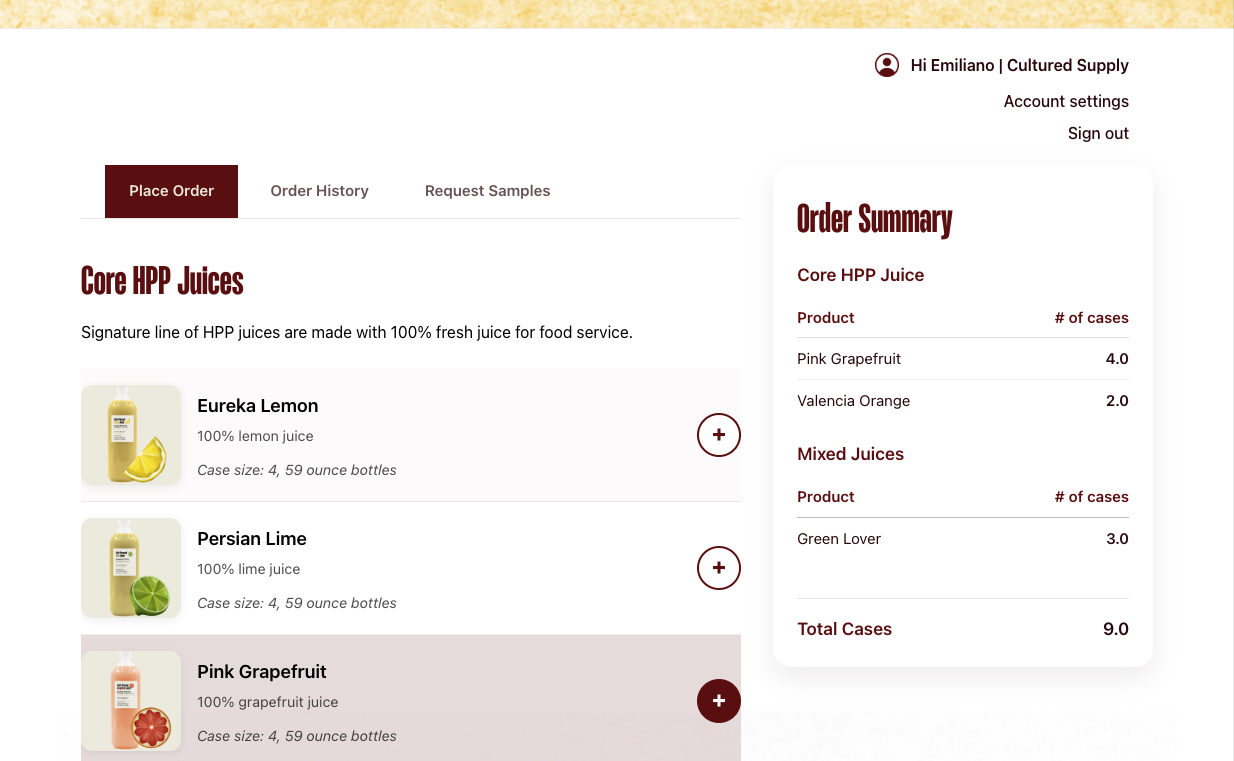Add Eureka Lemon with plus button
Screen dimensions: 1234x761
[718, 435]
